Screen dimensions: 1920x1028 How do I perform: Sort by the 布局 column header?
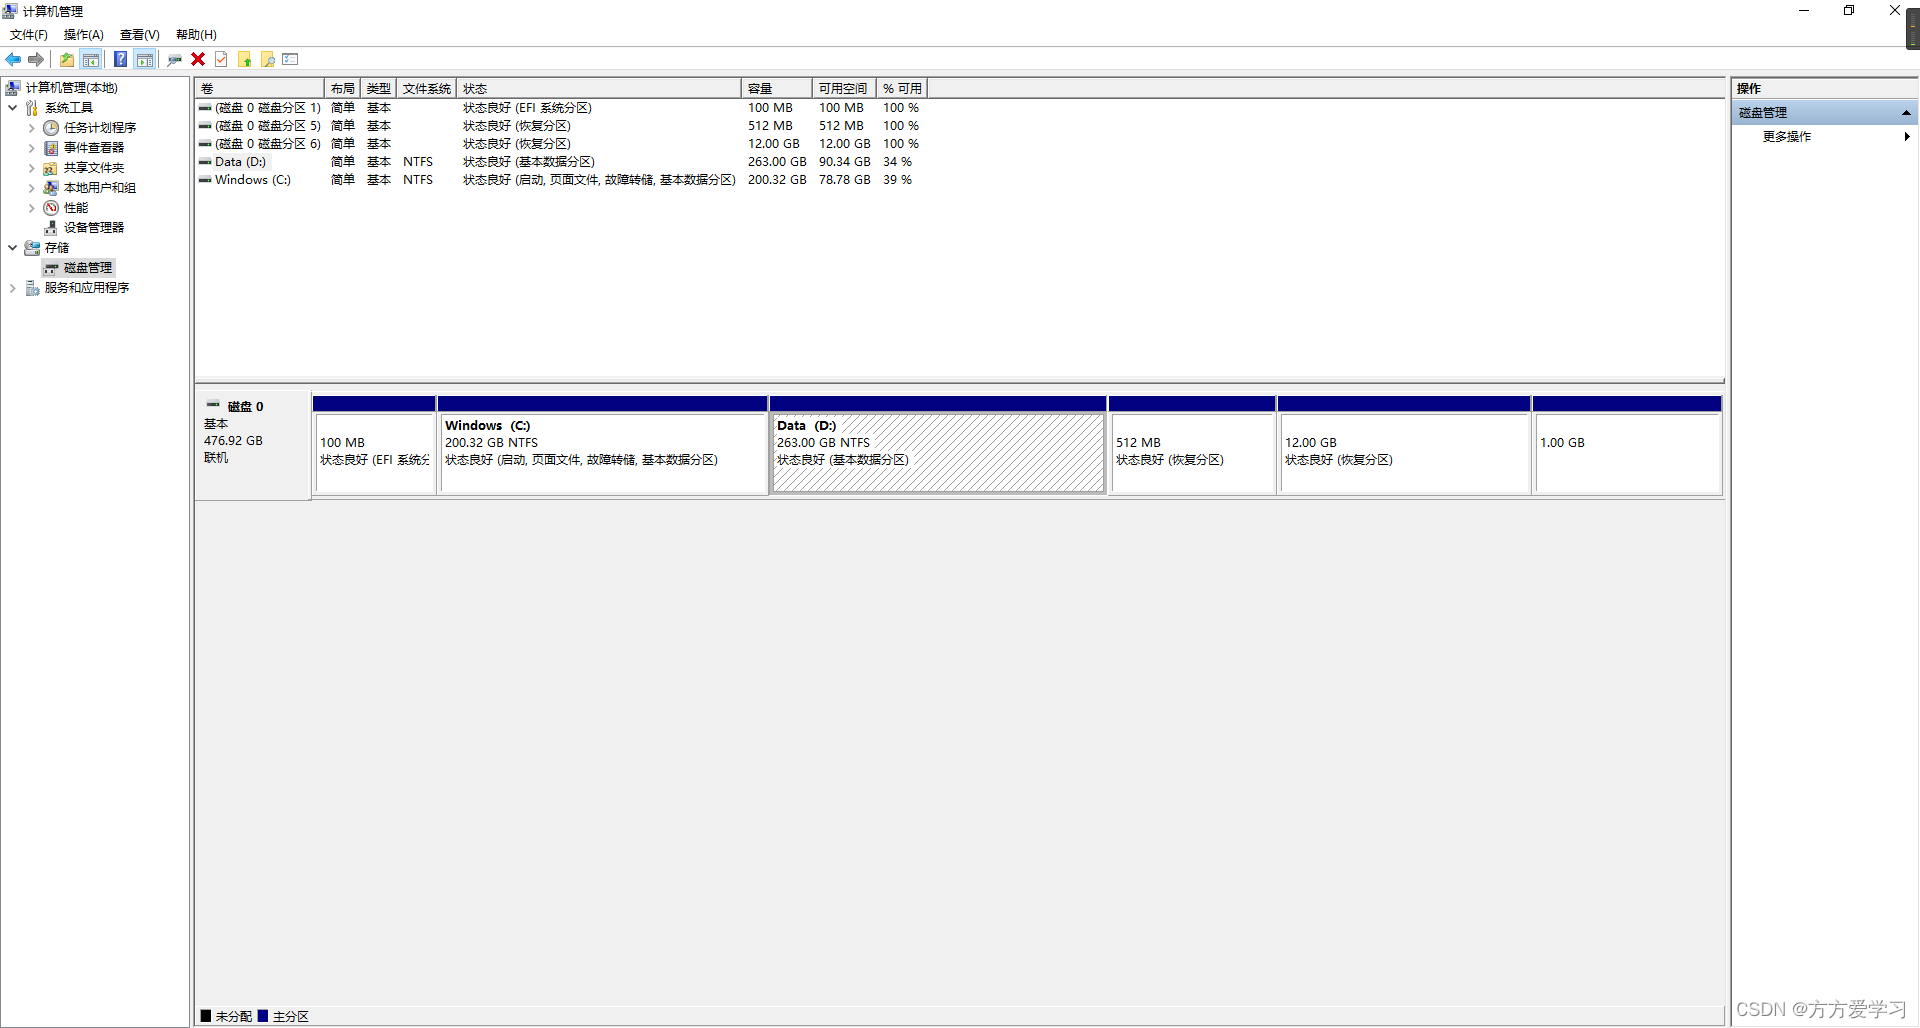click(342, 89)
